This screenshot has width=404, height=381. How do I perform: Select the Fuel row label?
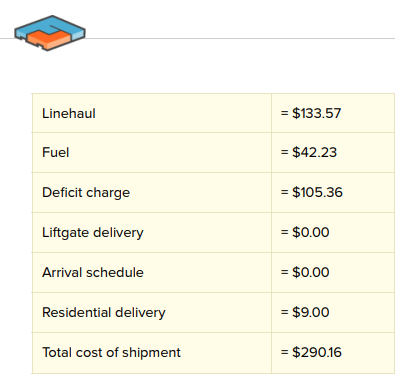tap(56, 153)
